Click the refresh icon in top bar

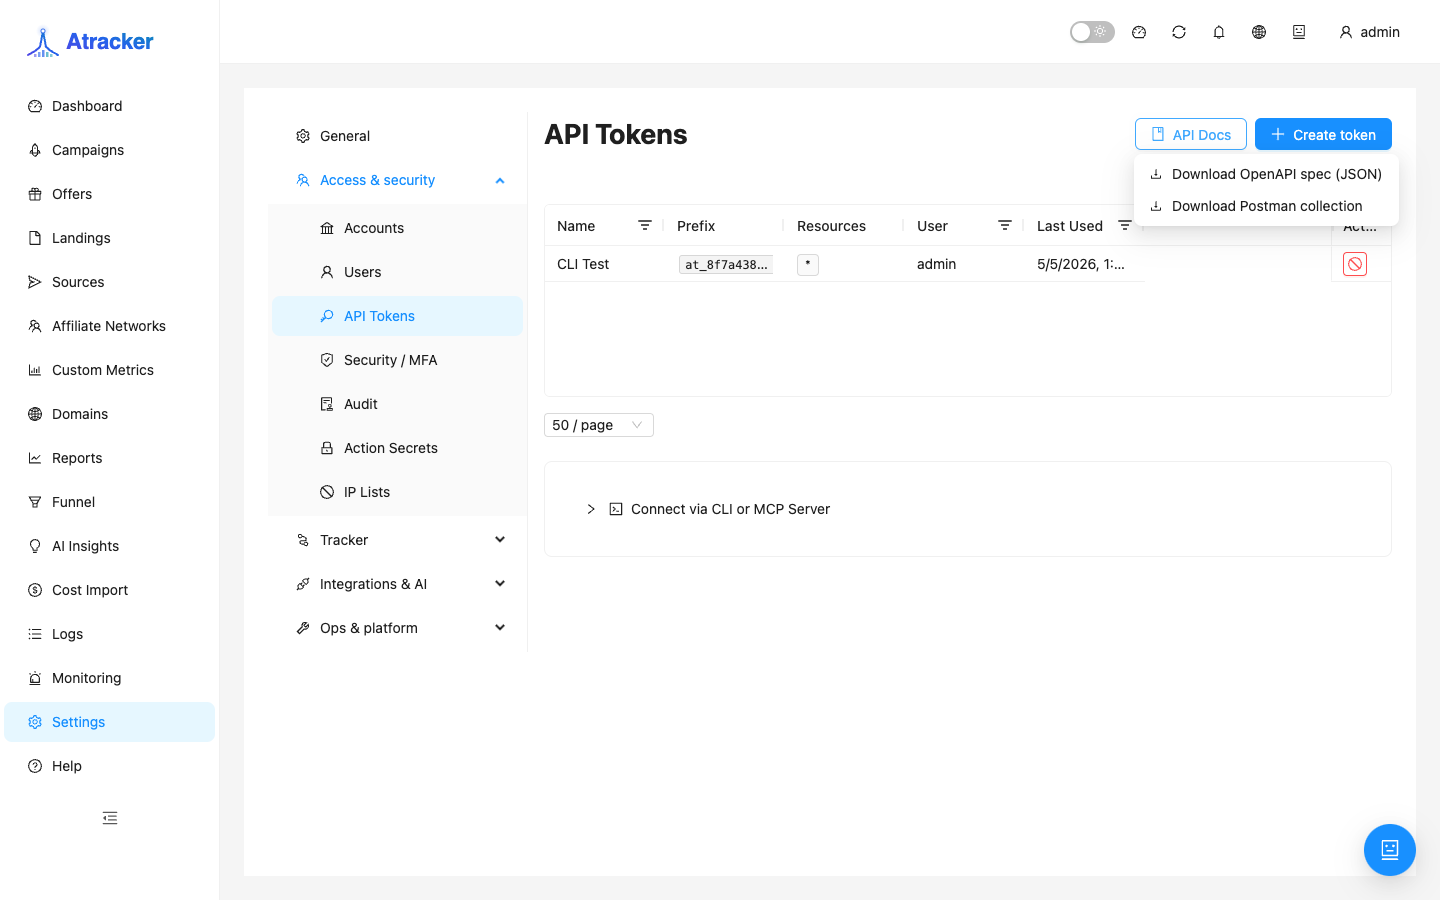1179,32
